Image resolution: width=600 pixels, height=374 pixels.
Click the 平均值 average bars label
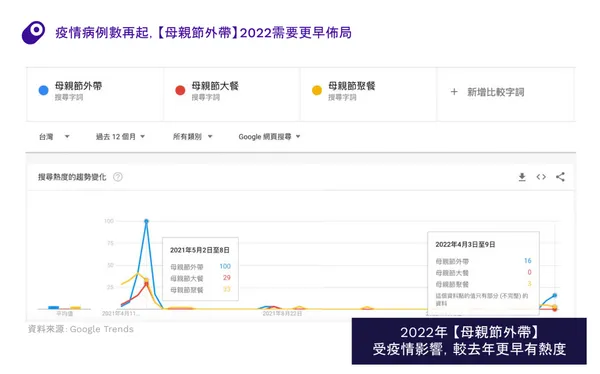pos(64,314)
